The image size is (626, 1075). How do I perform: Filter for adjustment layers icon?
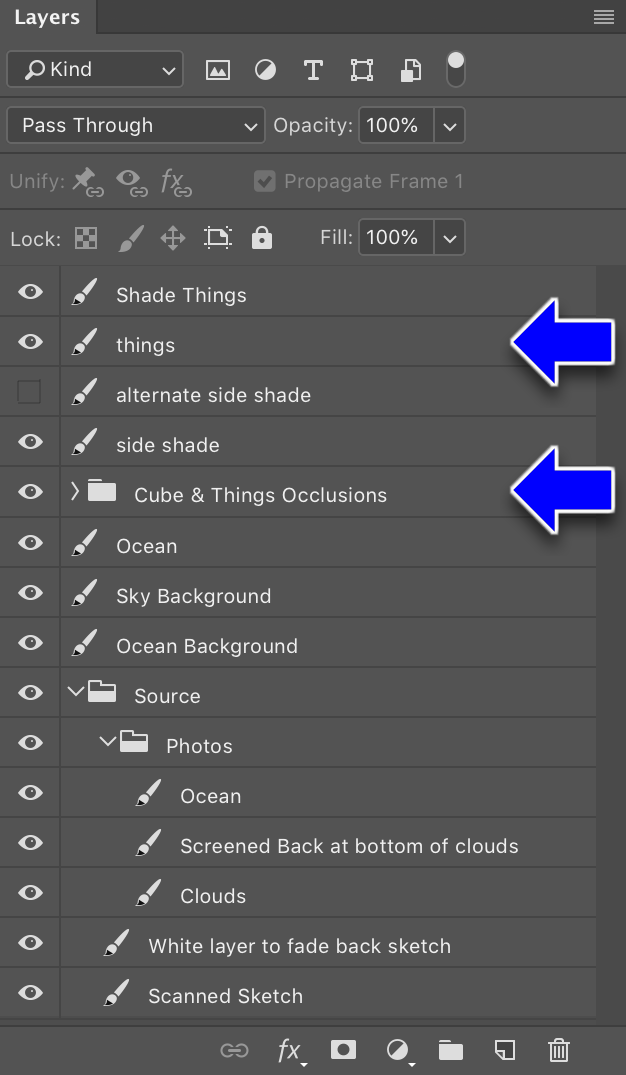[265, 70]
